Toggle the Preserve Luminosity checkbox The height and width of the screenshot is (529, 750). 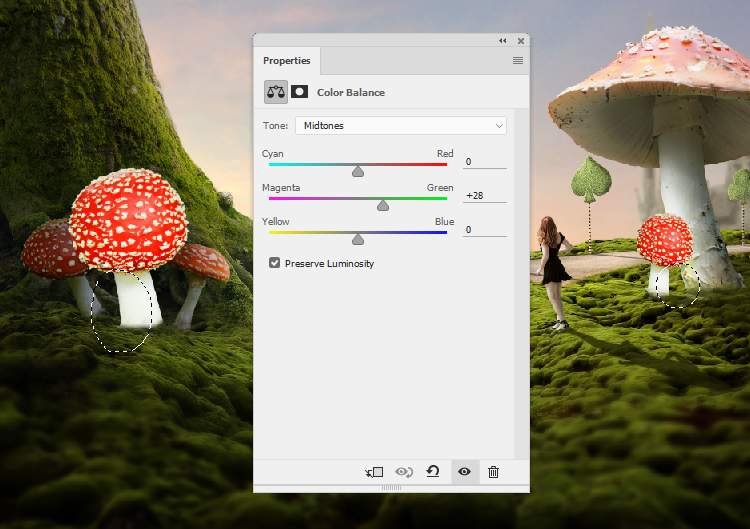point(275,263)
